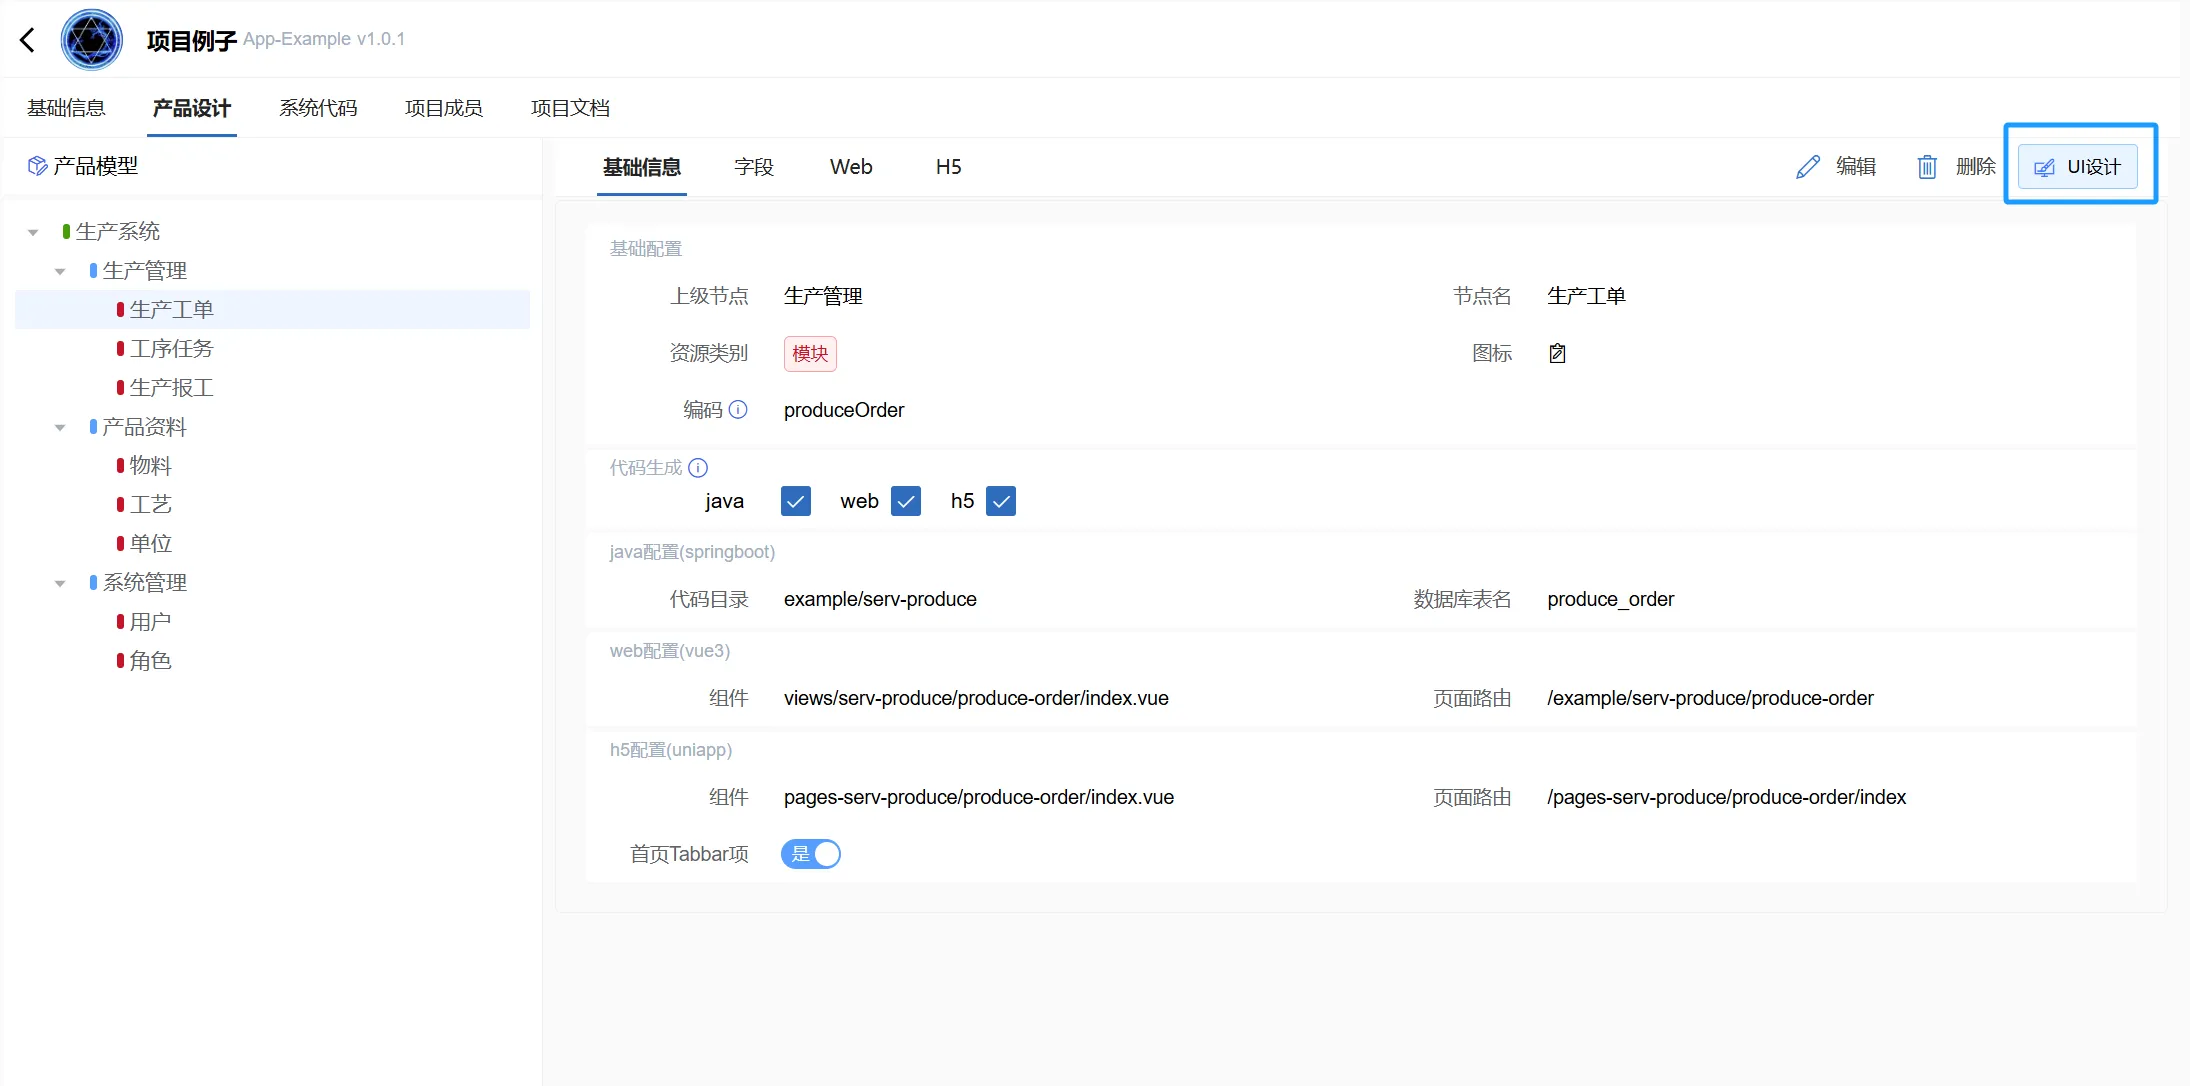
Task: Click the red 模块 tag
Action: [810, 353]
